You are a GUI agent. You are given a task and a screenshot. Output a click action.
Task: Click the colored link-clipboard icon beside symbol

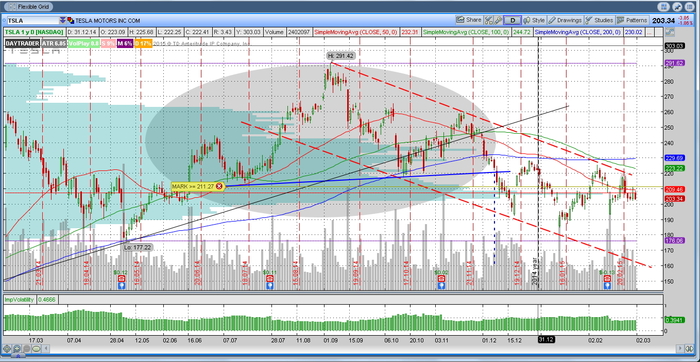[71, 21]
